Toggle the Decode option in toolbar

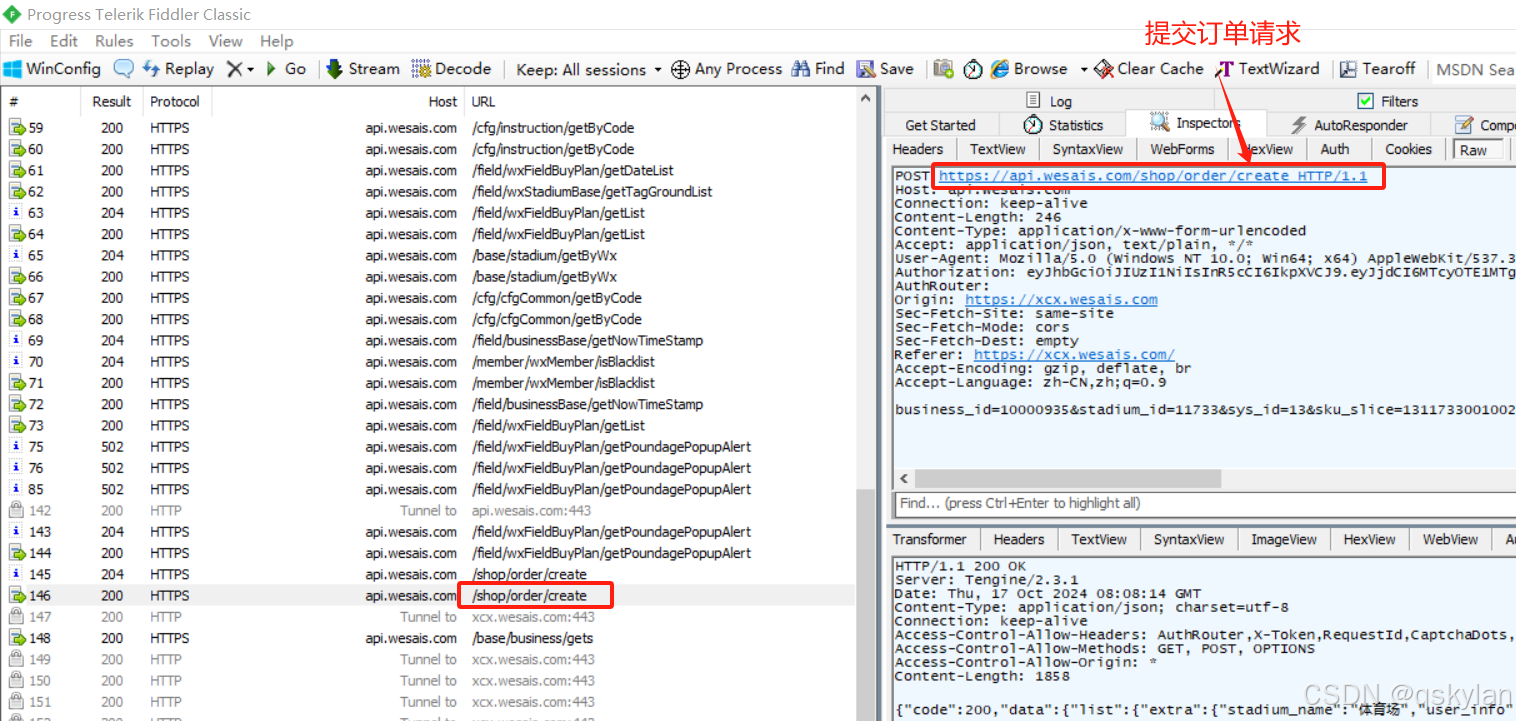(451, 69)
